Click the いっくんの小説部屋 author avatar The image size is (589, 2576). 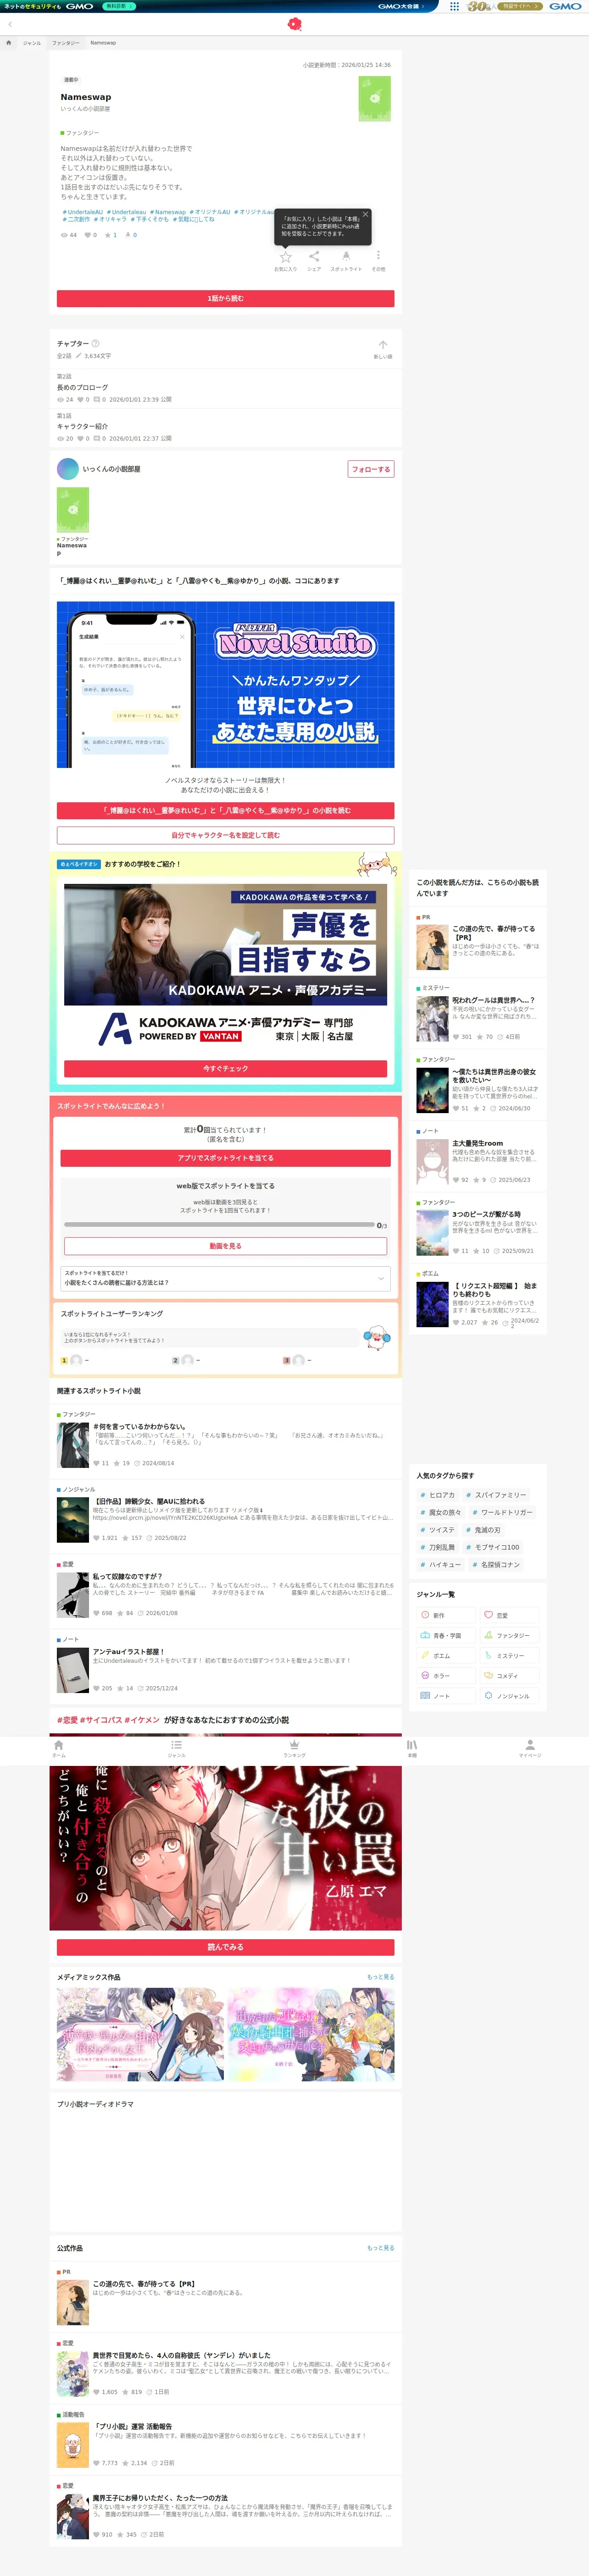tap(68, 468)
